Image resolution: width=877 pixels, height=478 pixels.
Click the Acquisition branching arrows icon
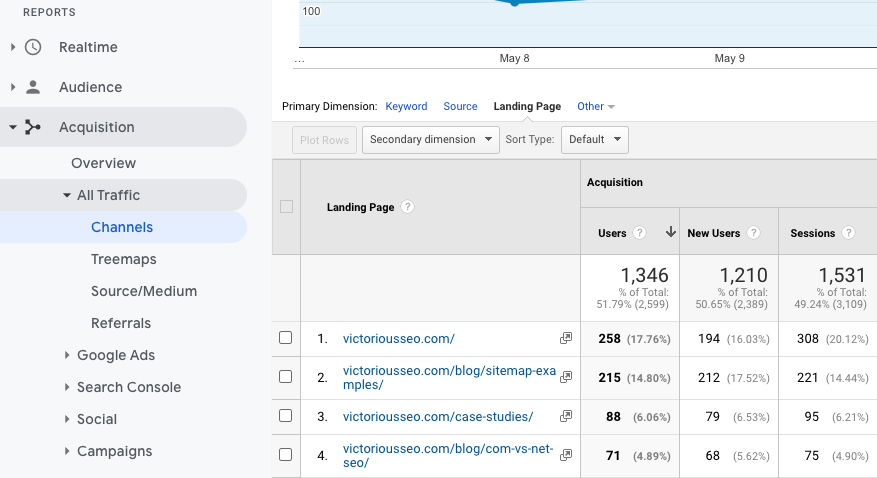click(x=33, y=127)
